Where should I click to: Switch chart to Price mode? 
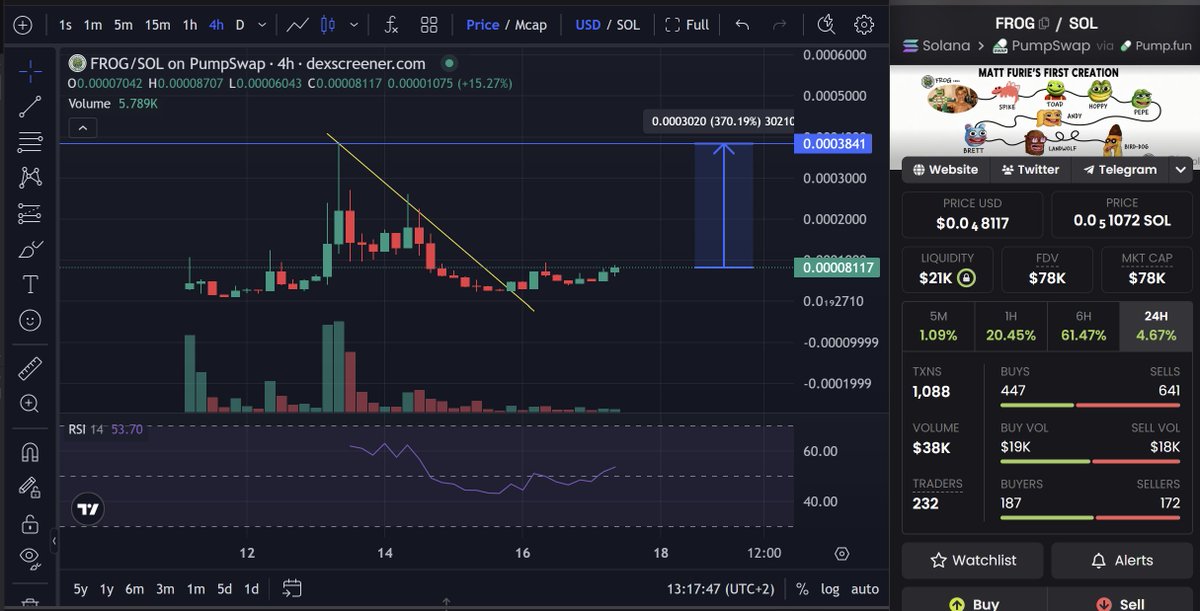click(483, 25)
